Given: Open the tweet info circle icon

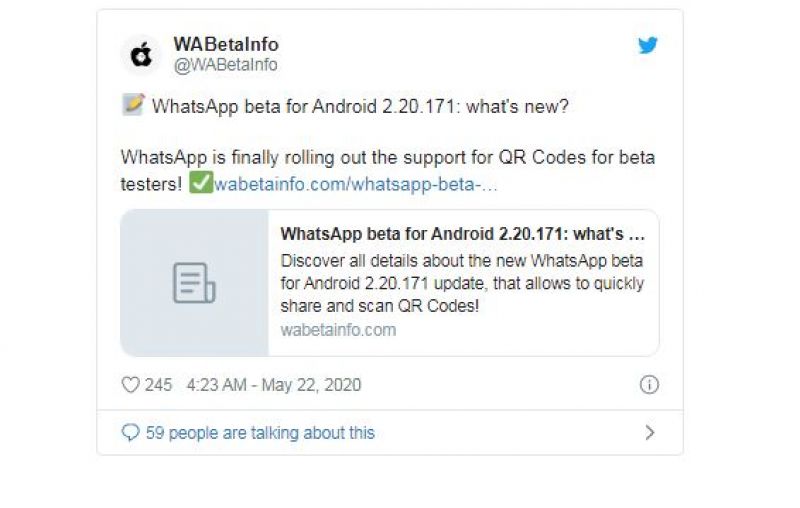Looking at the screenshot, I should point(648,385).
